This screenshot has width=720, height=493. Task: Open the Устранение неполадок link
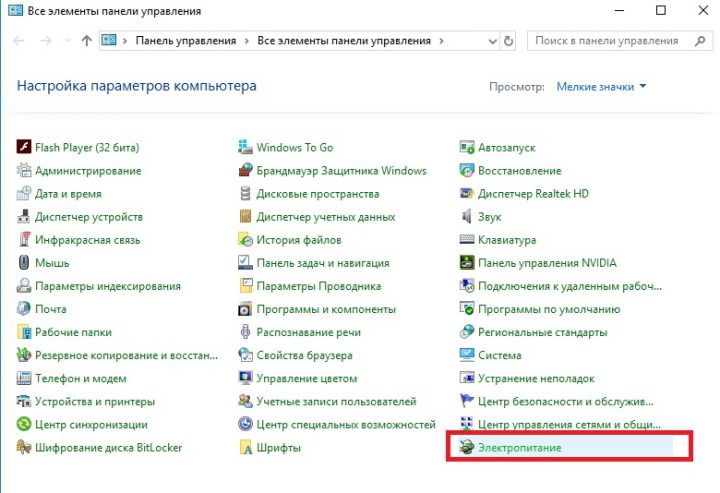(536, 378)
